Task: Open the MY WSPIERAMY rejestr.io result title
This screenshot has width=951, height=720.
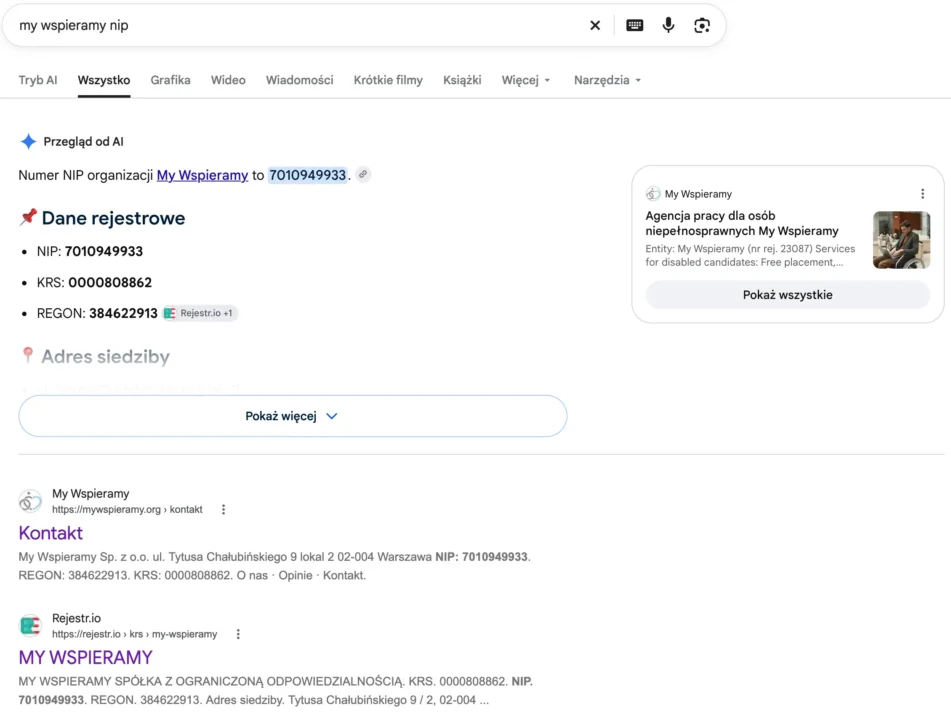Action: click(86, 658)
